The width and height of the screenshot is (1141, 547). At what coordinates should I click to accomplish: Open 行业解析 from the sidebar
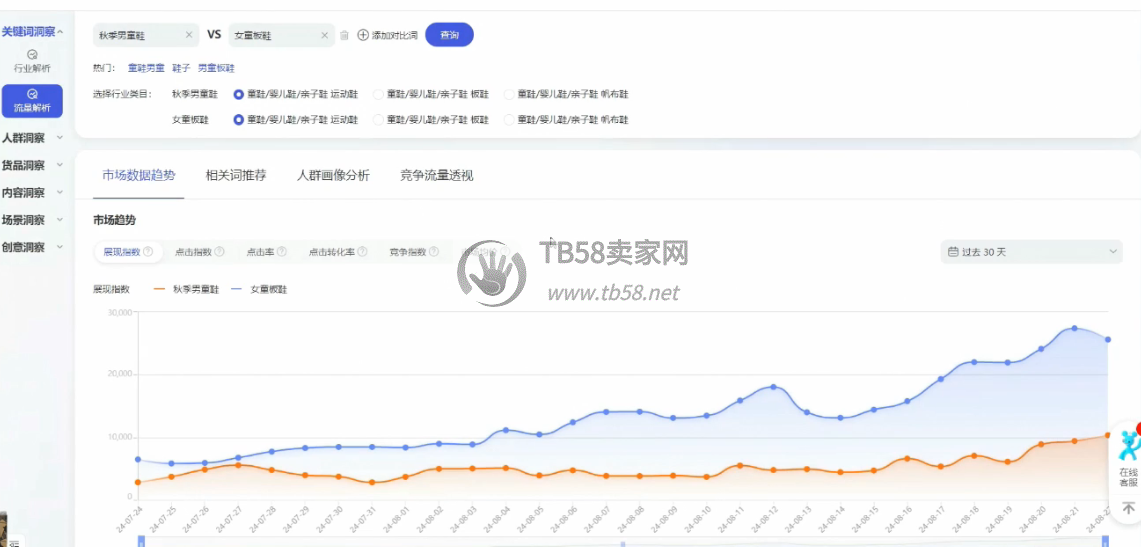coord(32,61)
